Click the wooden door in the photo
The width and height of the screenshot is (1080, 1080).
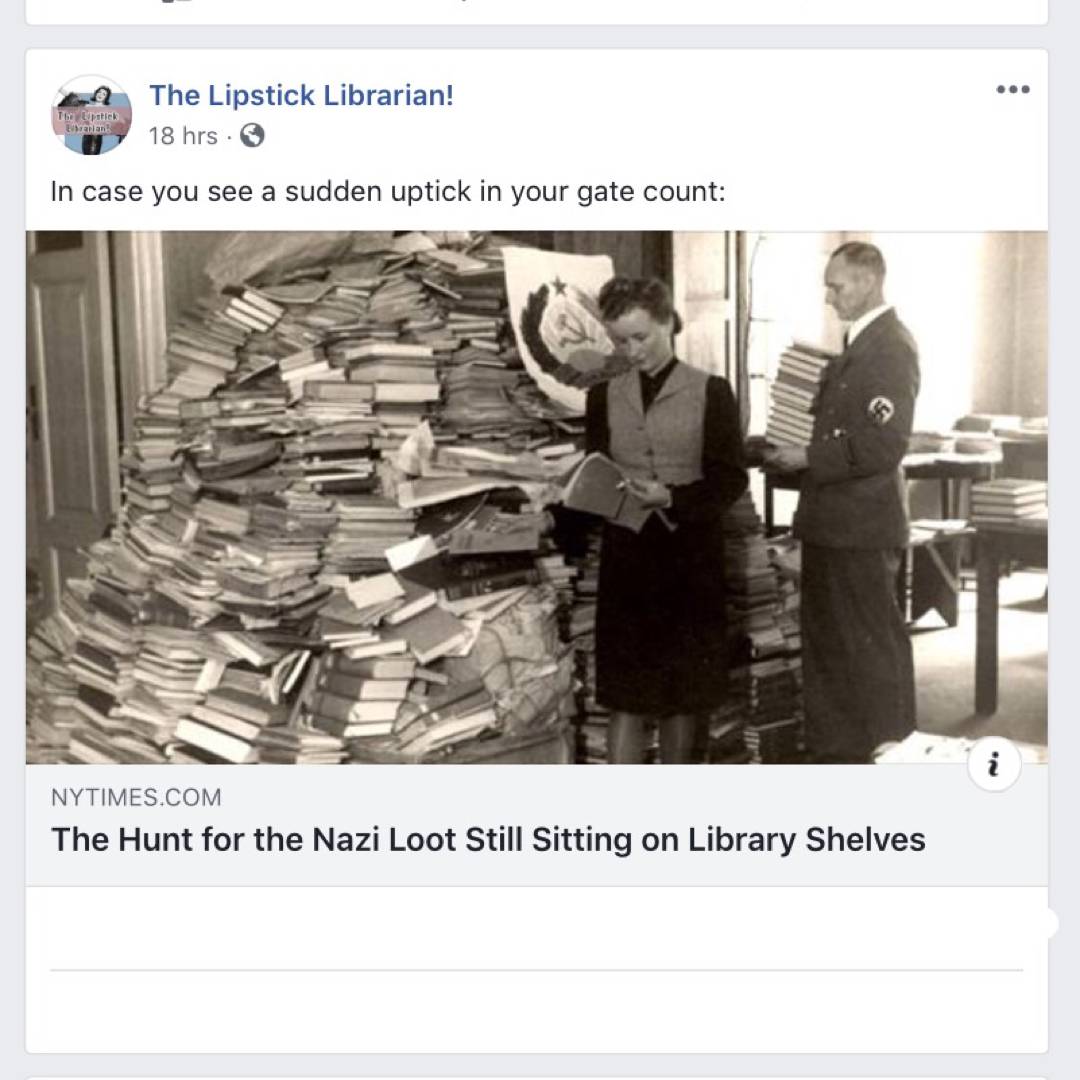click(x=69, y=420)
